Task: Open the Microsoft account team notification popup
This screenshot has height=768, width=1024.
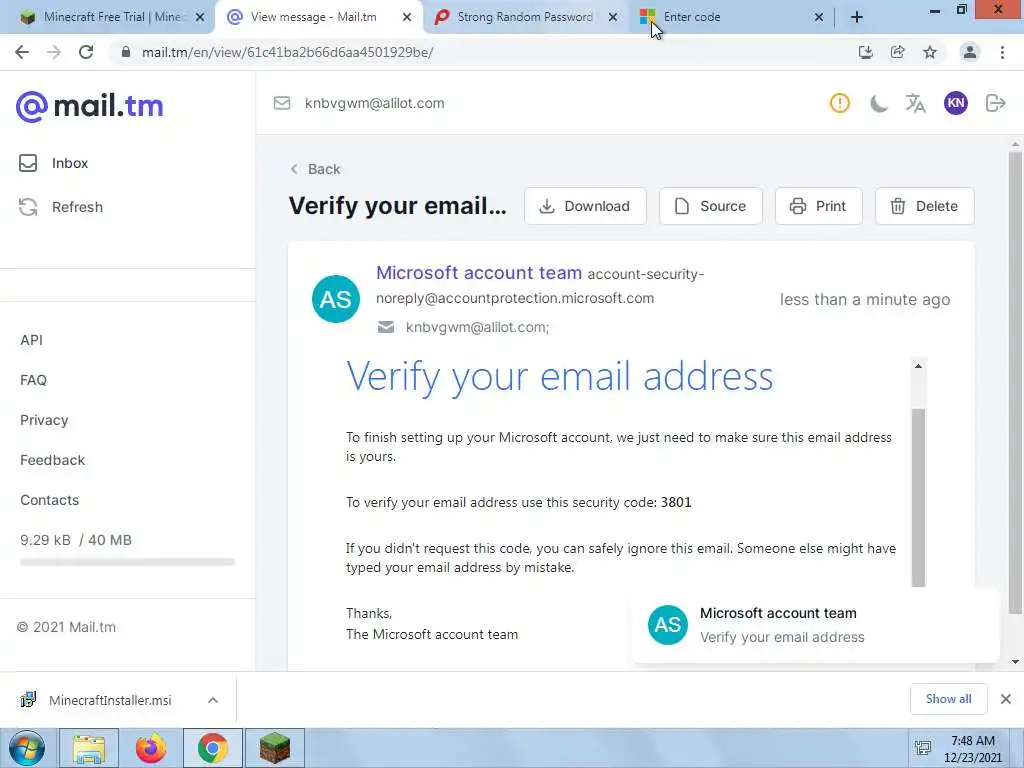Action: (815, 625)
